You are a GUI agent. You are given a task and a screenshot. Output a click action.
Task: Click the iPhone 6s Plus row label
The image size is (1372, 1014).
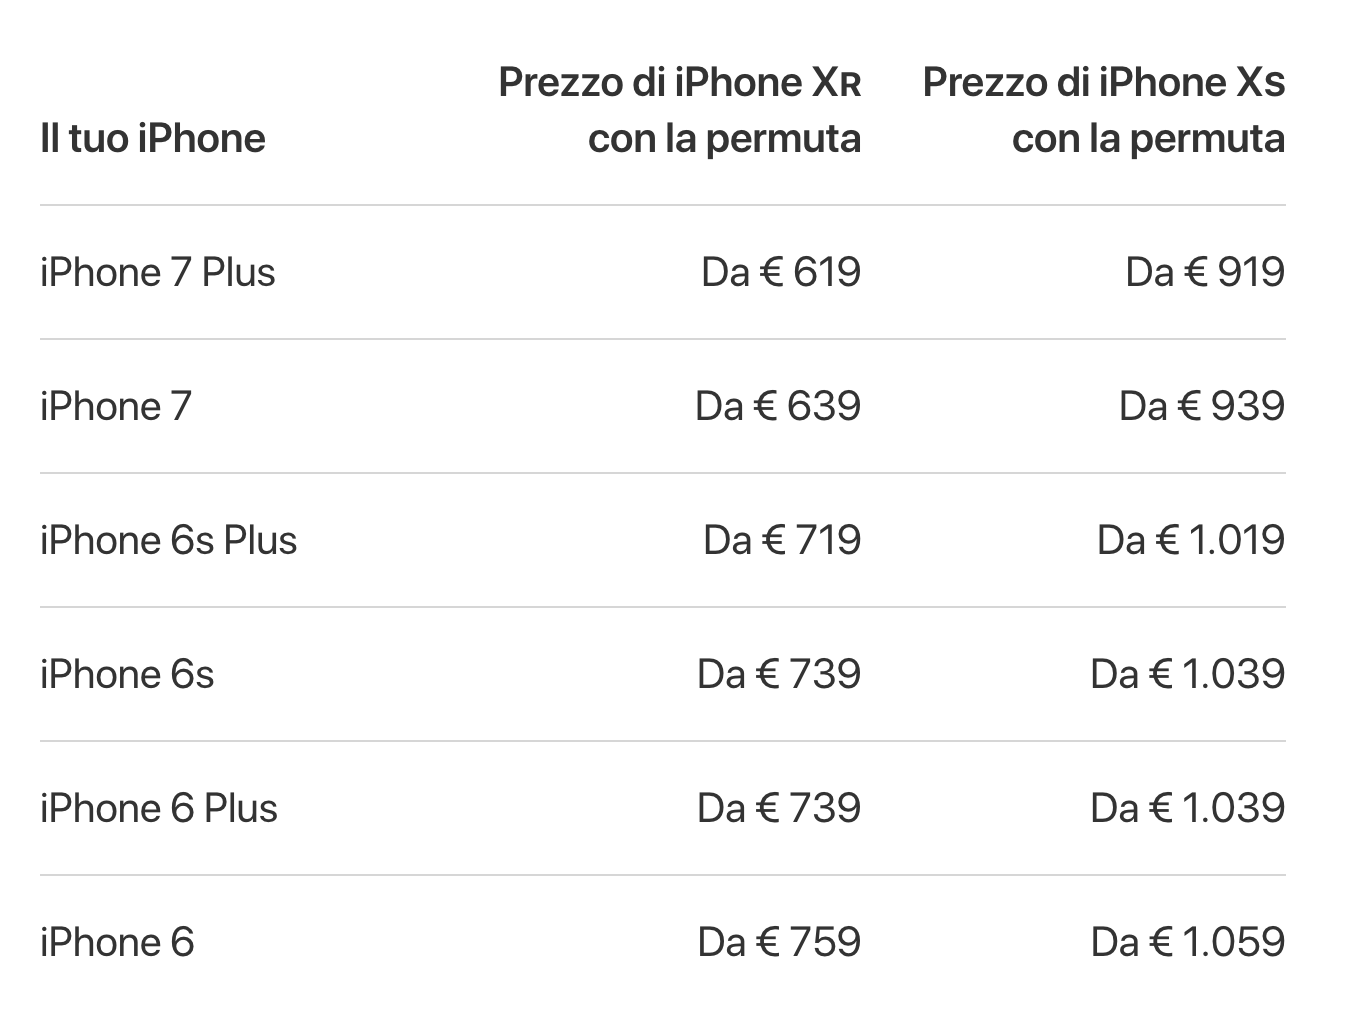169,540
